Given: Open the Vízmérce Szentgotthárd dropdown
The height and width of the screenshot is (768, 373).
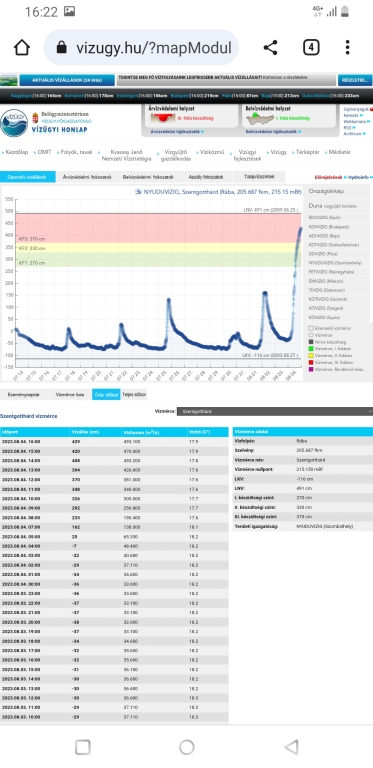Looking at the screenshot, I should 275,411.
